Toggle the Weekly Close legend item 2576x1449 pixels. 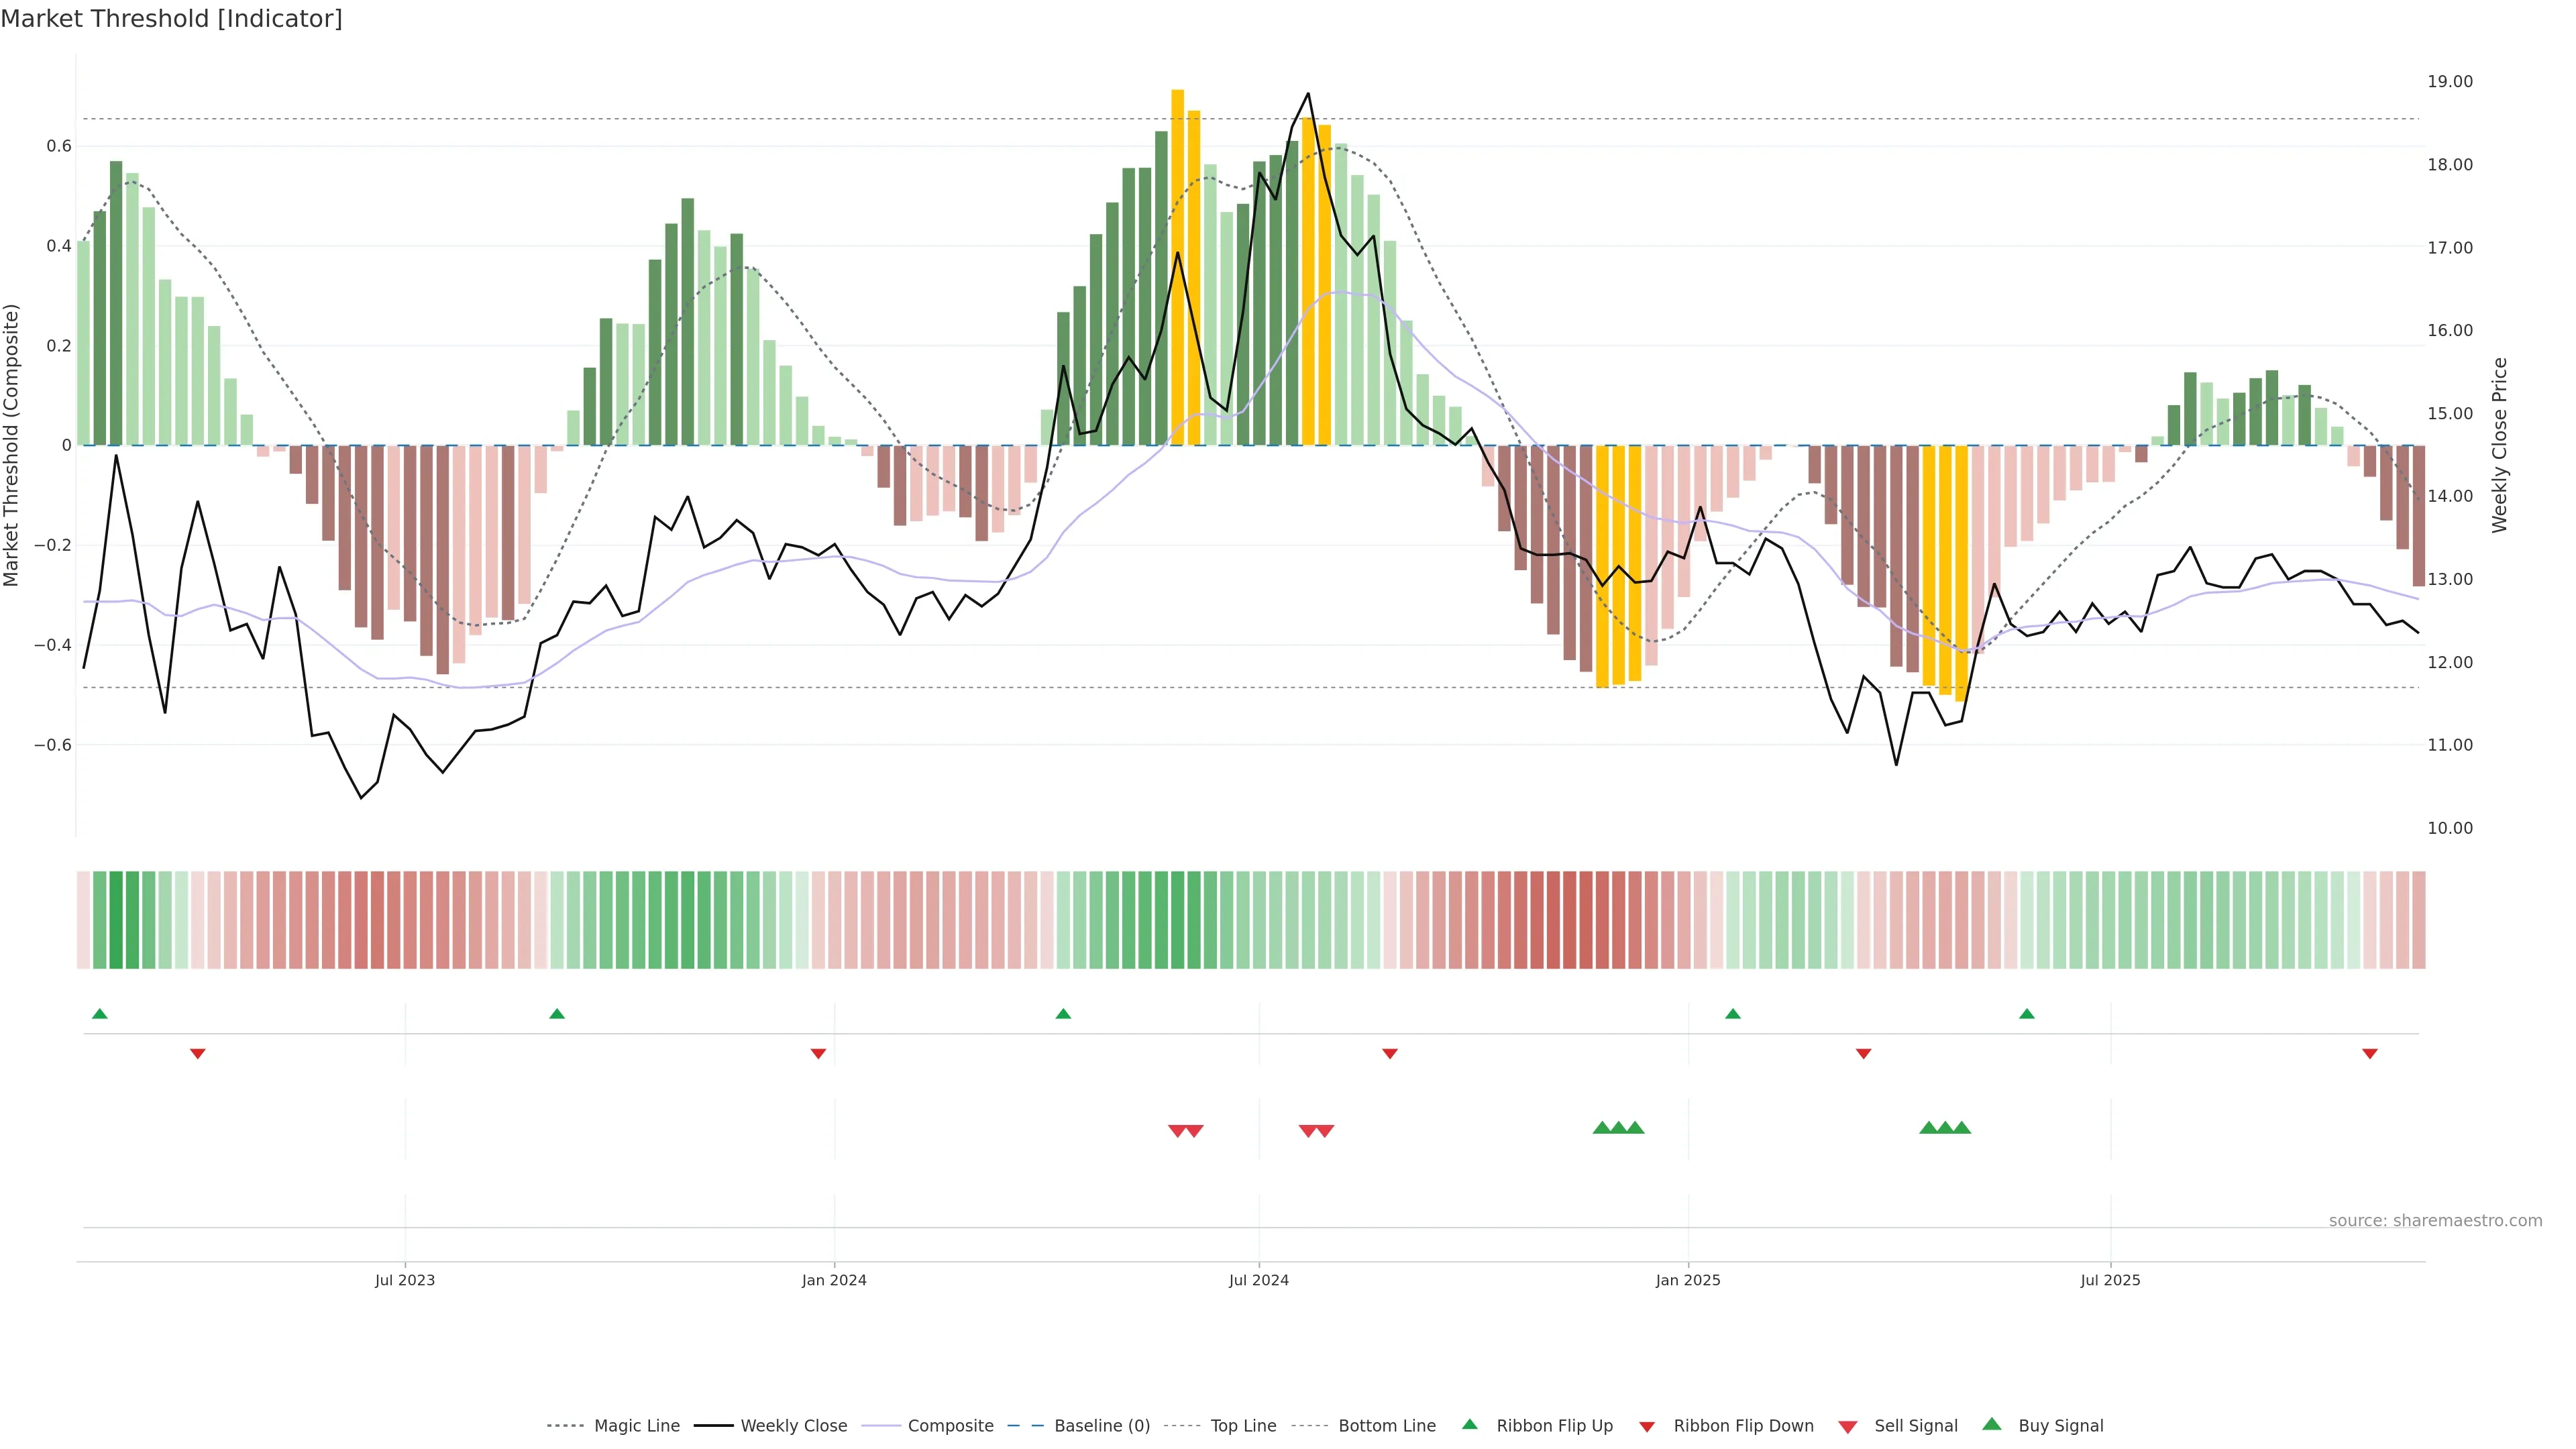pyautogui.click(x=793, y=1426)
